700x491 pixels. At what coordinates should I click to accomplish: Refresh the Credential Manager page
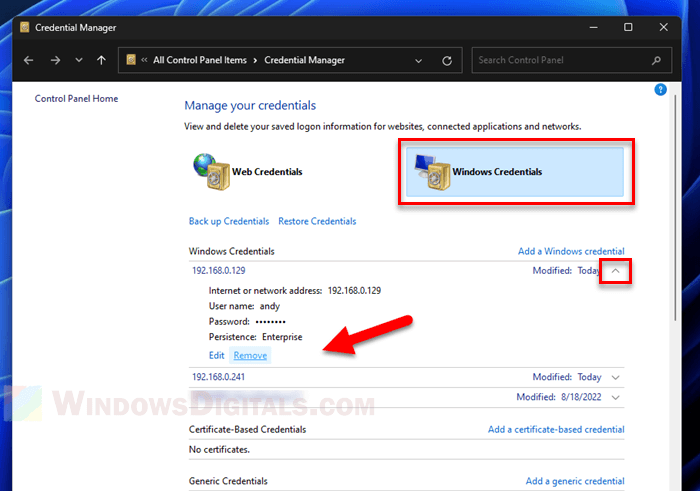tap(447, 61)
